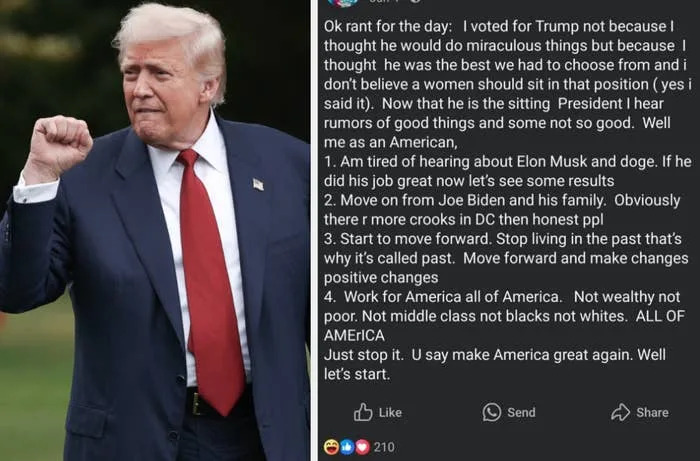View the 210 reactions count

click(384, 447)
